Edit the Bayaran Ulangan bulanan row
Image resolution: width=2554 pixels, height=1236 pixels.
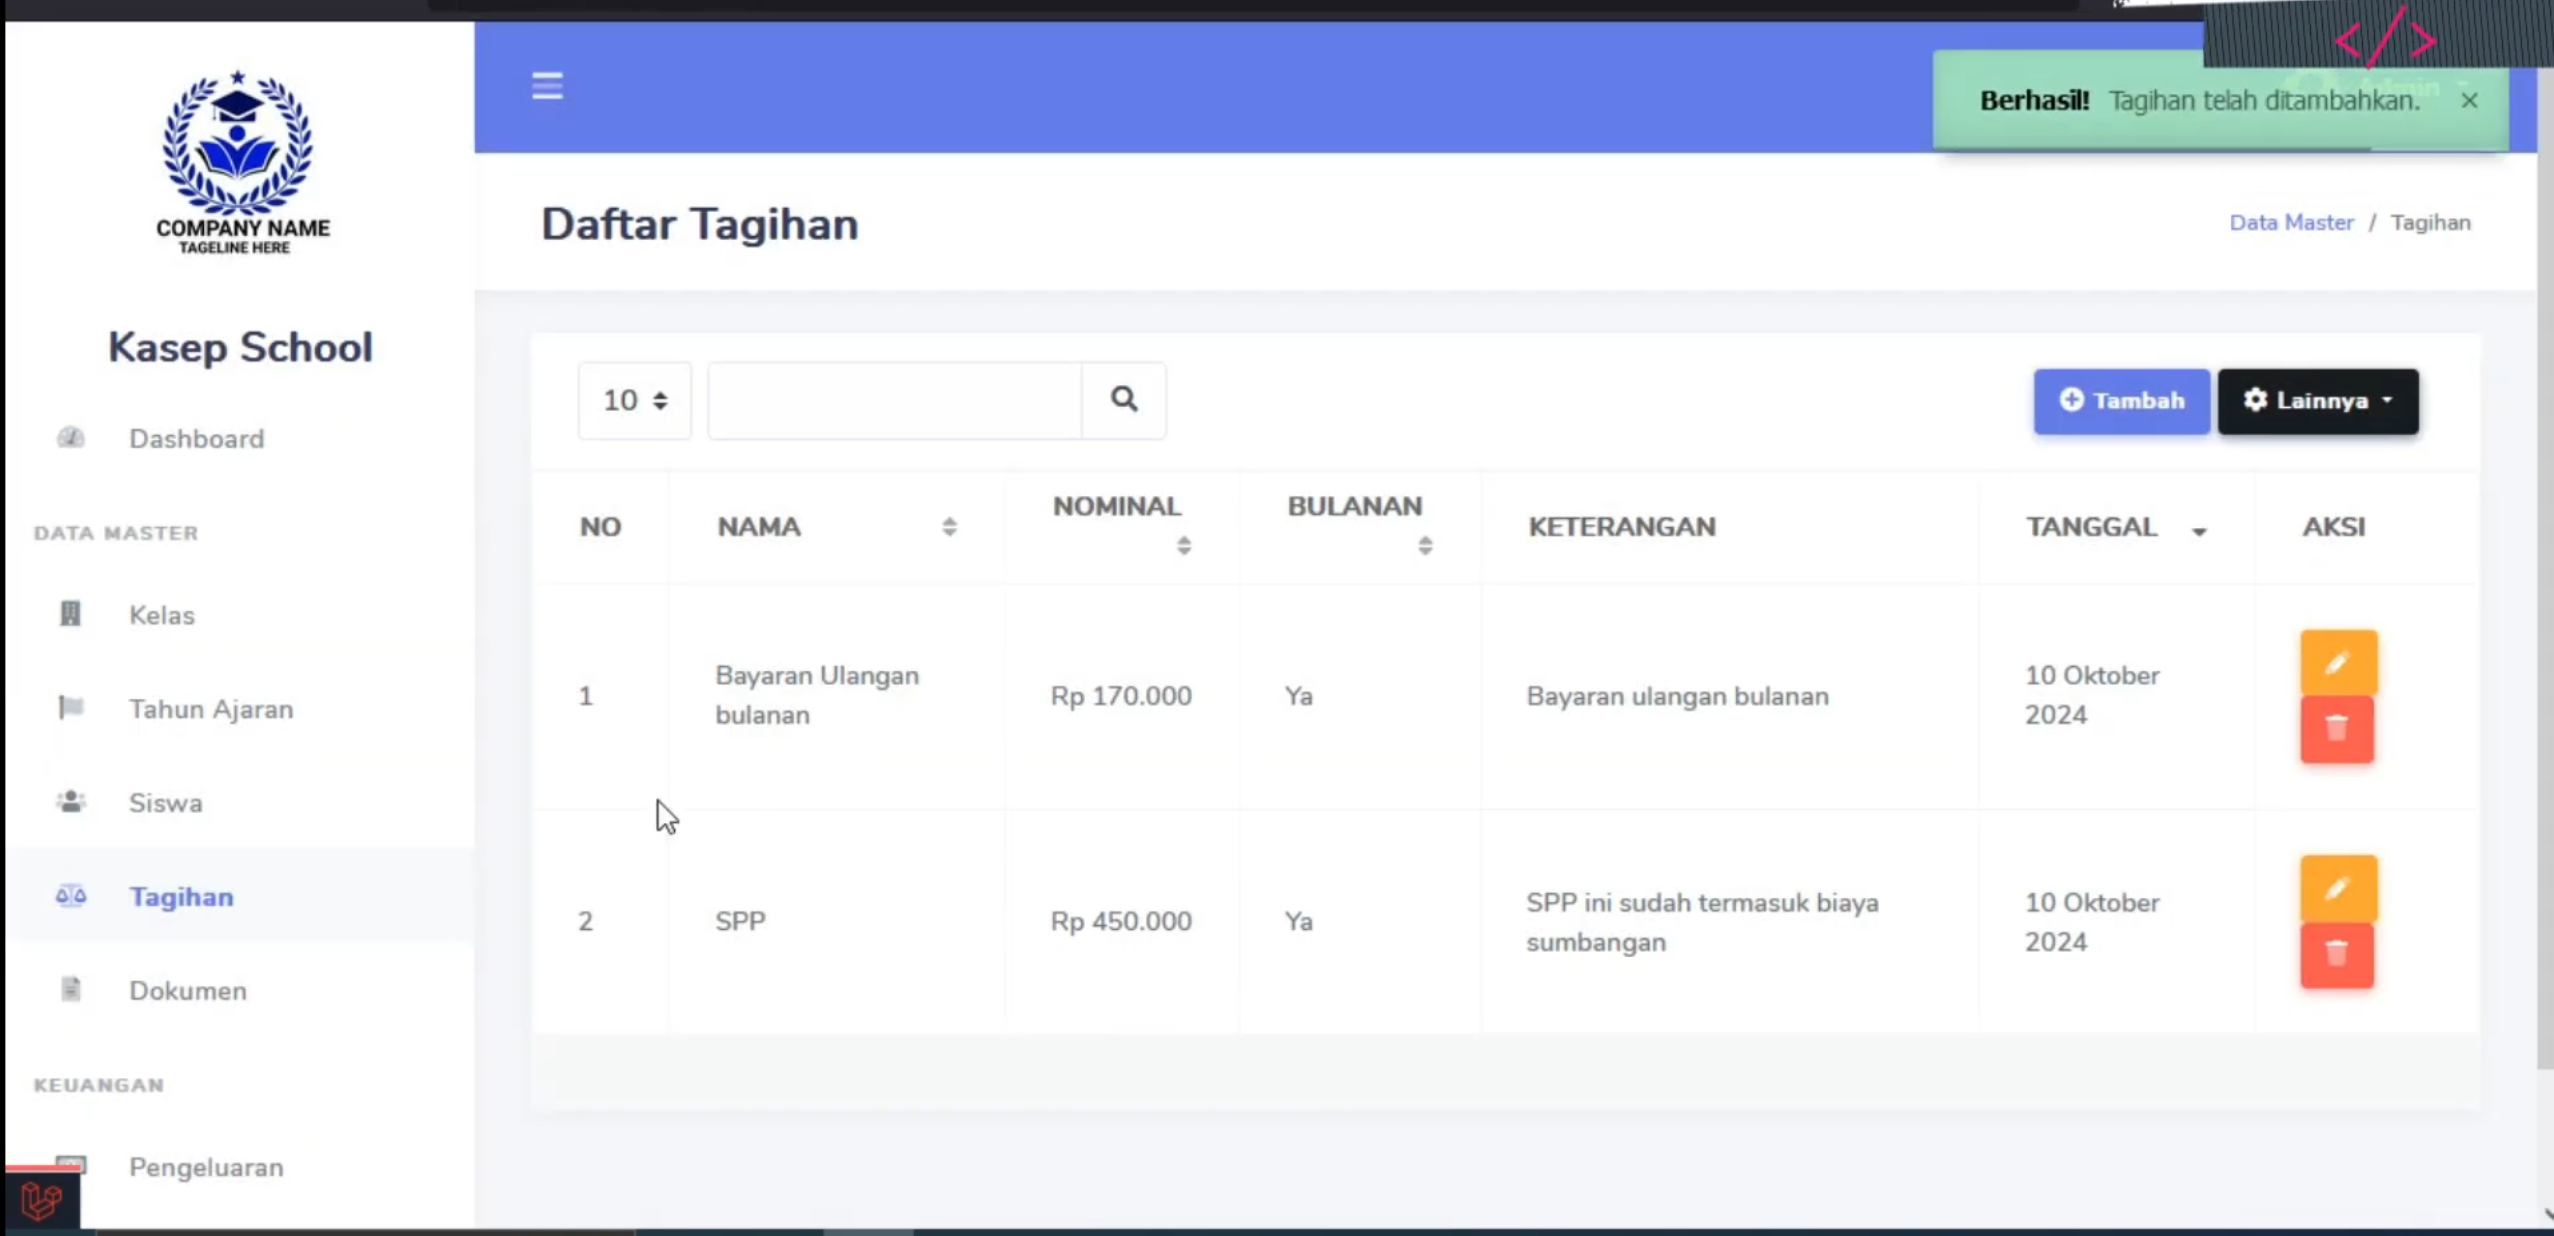click(2337, 662)
